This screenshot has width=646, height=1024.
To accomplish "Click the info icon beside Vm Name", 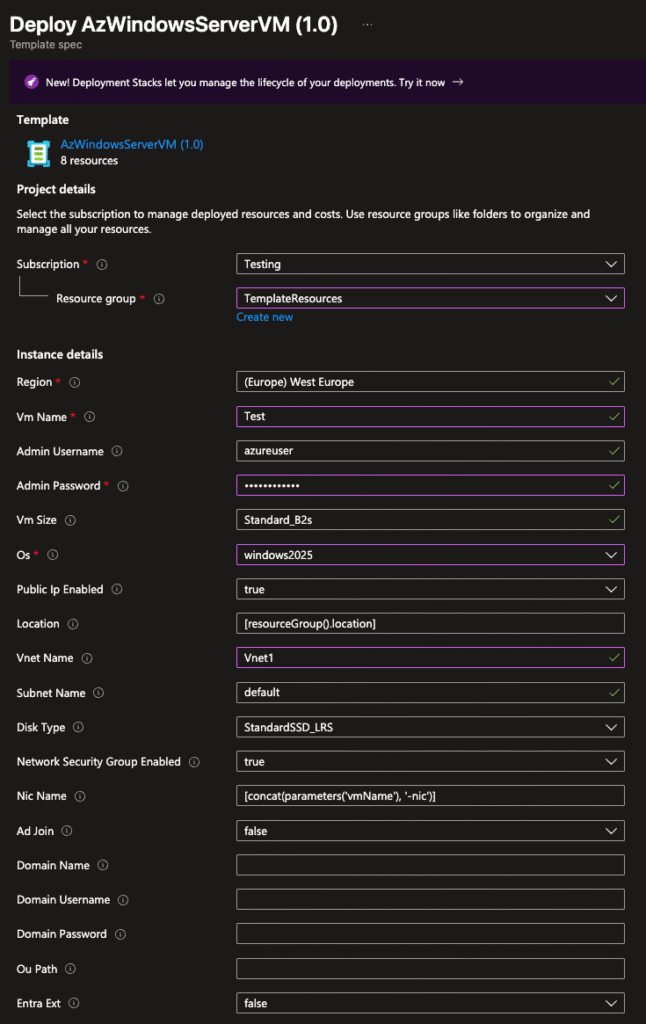I will tap(89, 417).
